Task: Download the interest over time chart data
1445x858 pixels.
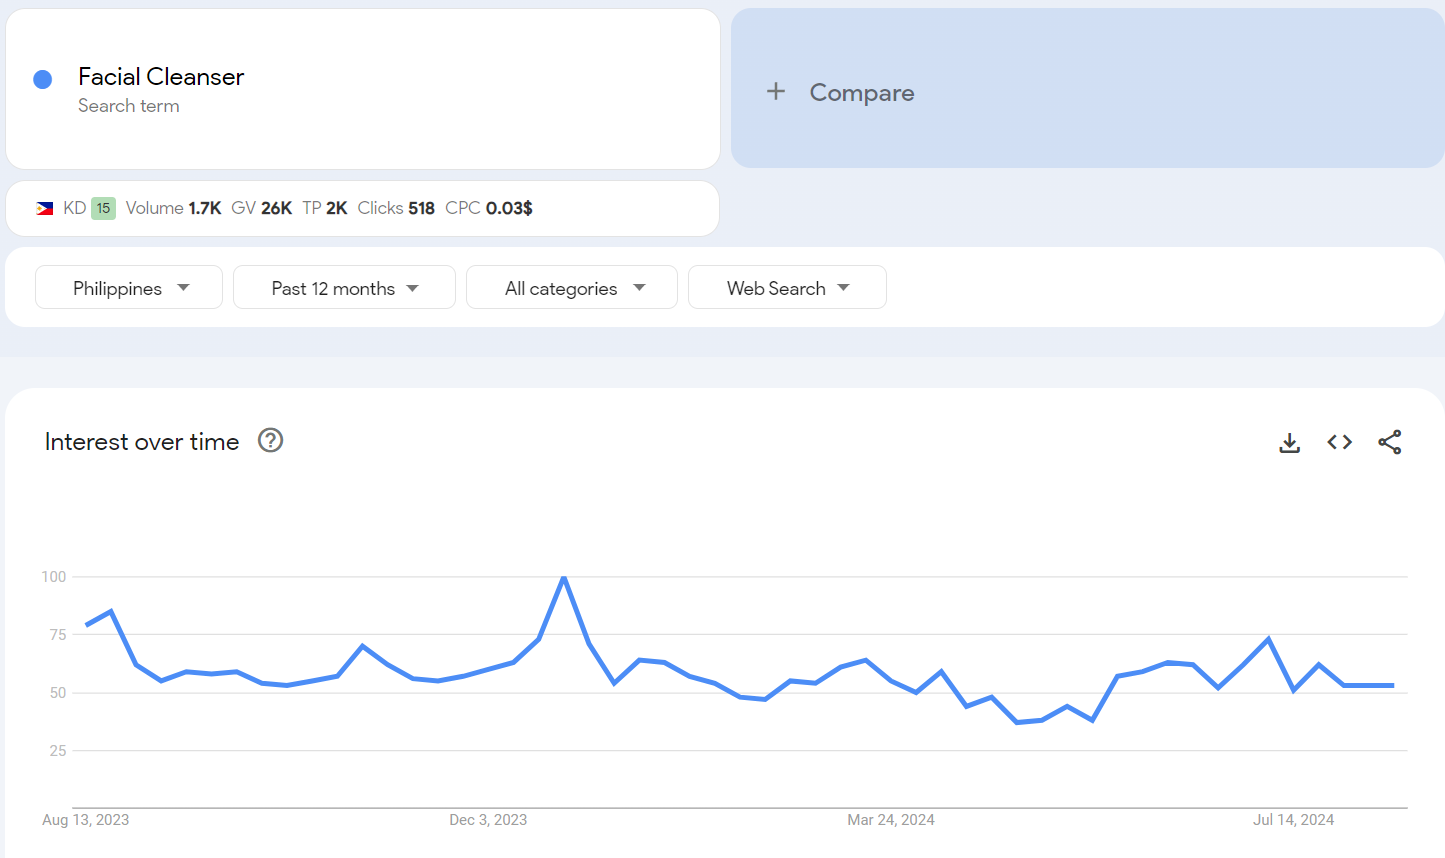Action: click(x=1290, y=442)
